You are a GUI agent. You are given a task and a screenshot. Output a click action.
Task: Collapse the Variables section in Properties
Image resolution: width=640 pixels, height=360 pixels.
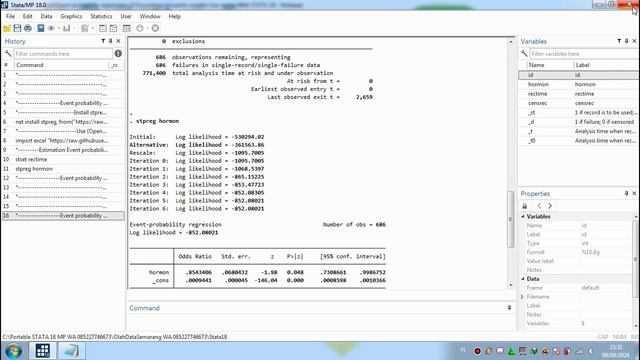[x=523, y=216]
